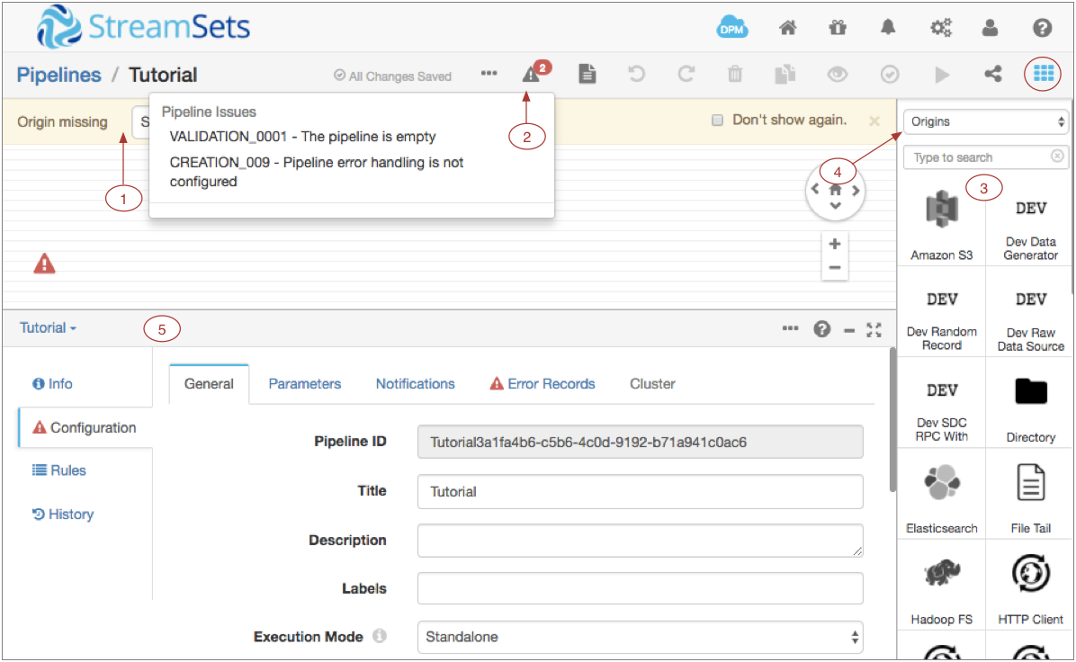Open the Origins stage type dropdown

pyautogui.click(x=985, y=122)
